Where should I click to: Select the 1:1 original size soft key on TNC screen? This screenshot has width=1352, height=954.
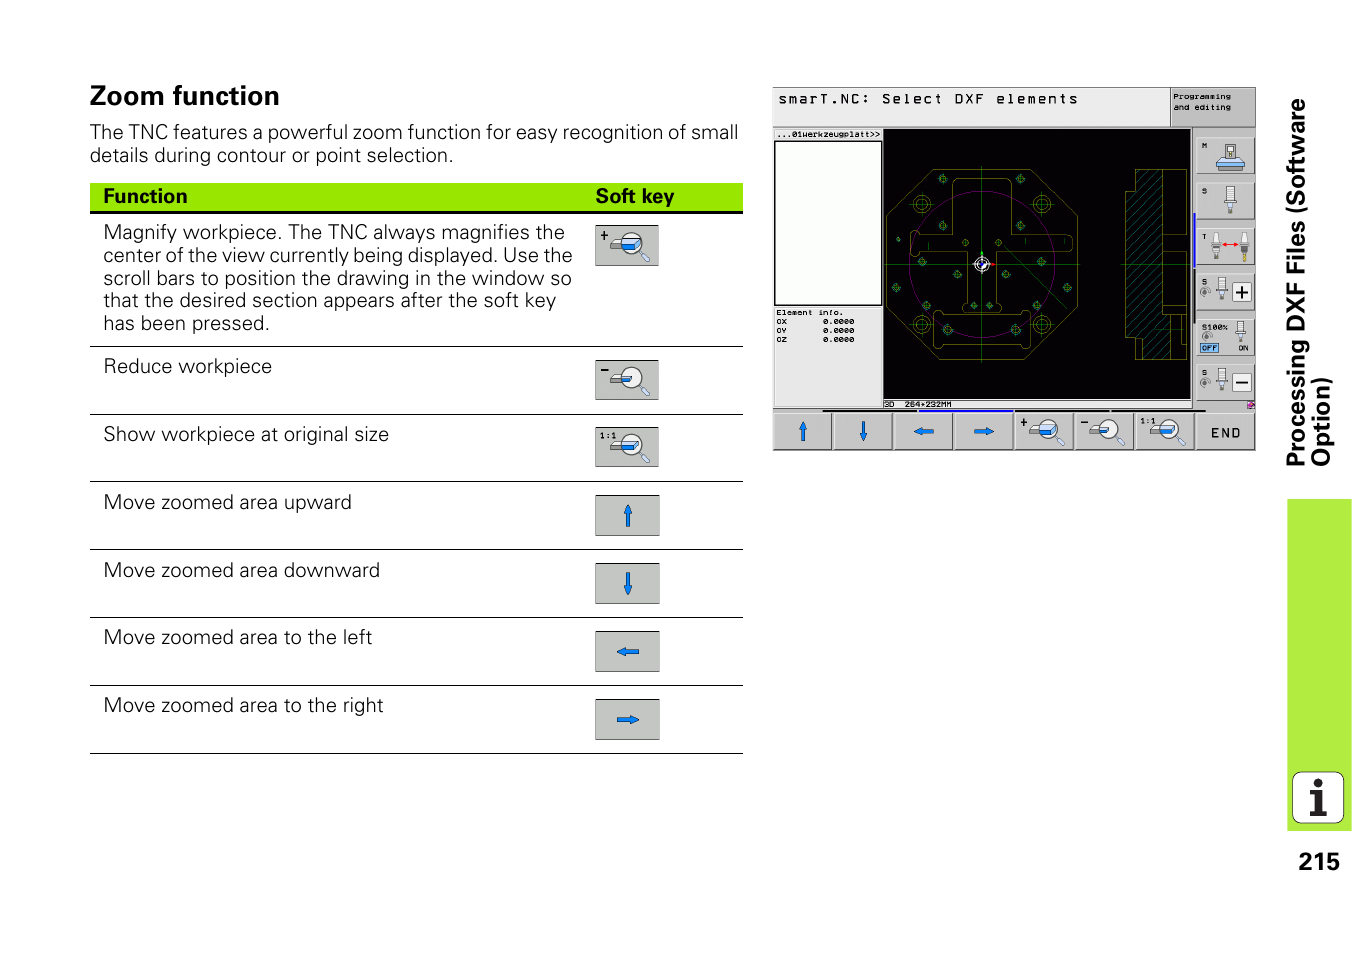tap(1165, 432)
